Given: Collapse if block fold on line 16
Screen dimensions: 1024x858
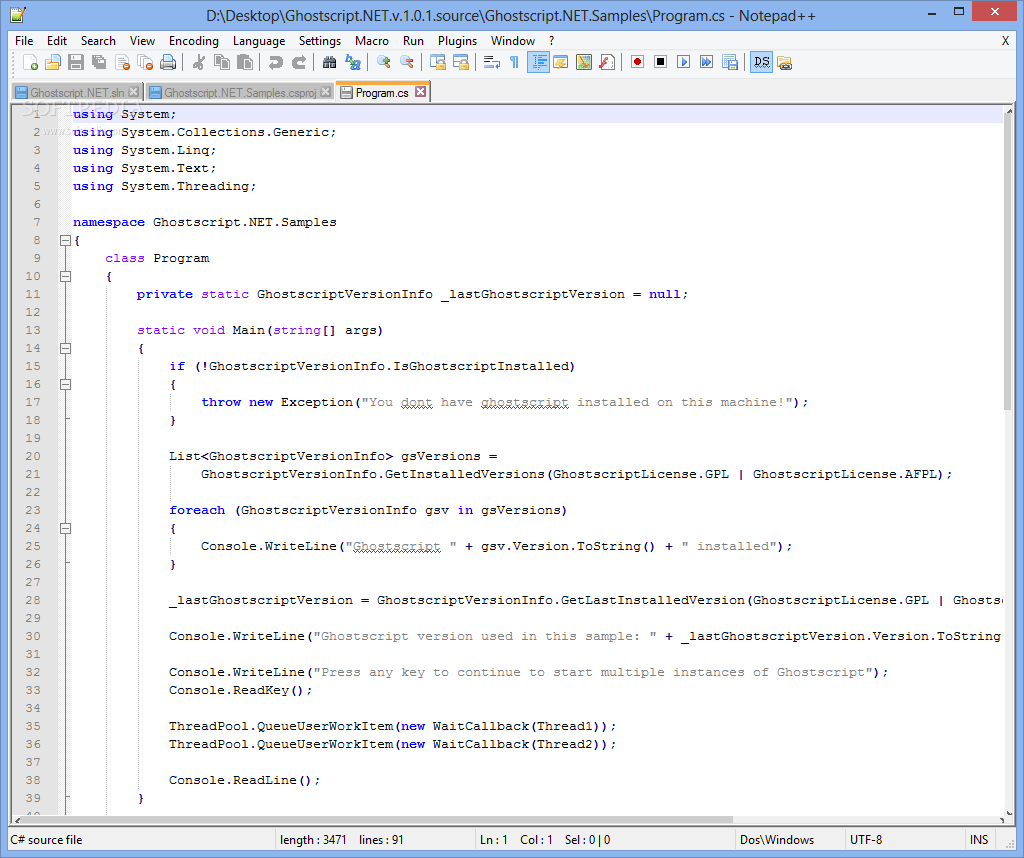Looking at the screenshot, I should 65,384.
